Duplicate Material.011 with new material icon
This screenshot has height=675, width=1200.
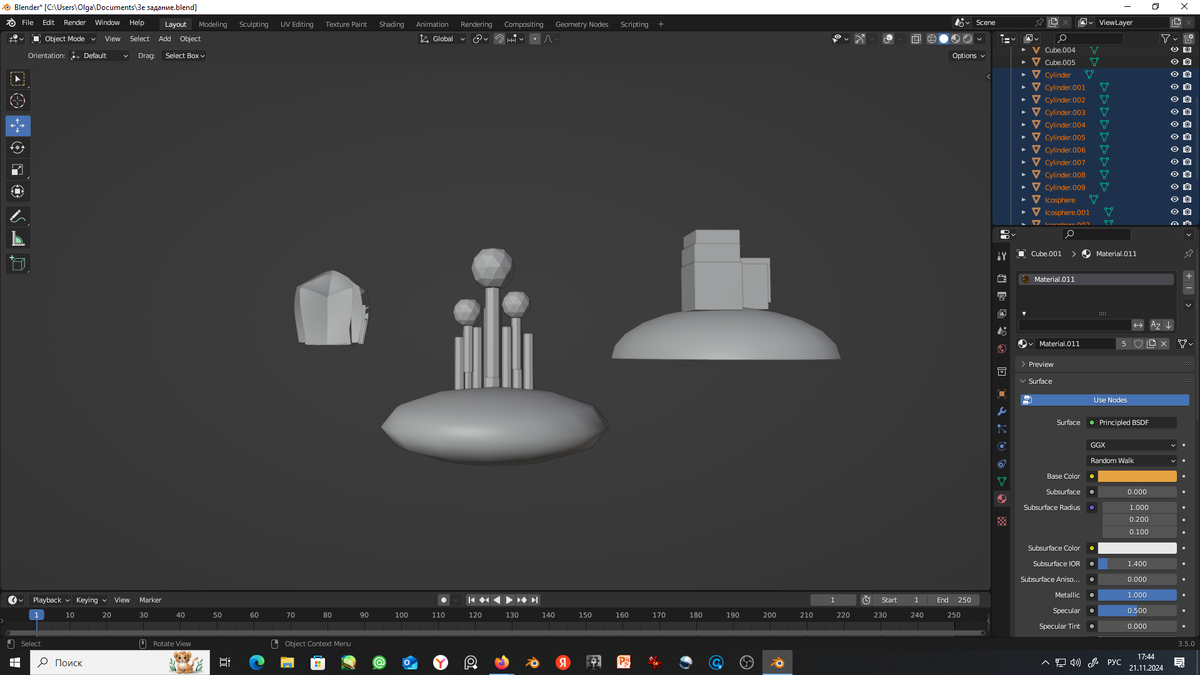(x=1151, y=343)
